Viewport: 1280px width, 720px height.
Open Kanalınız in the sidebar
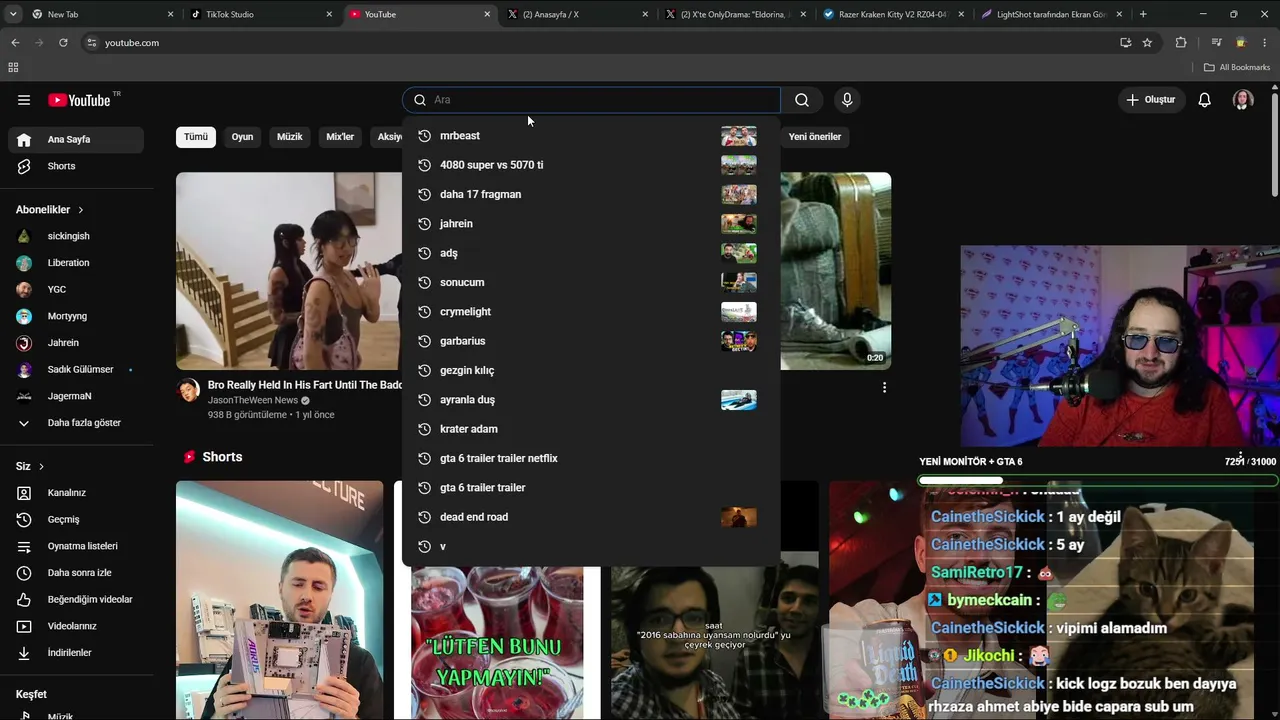pyautogui.click(x=76, y=493)
